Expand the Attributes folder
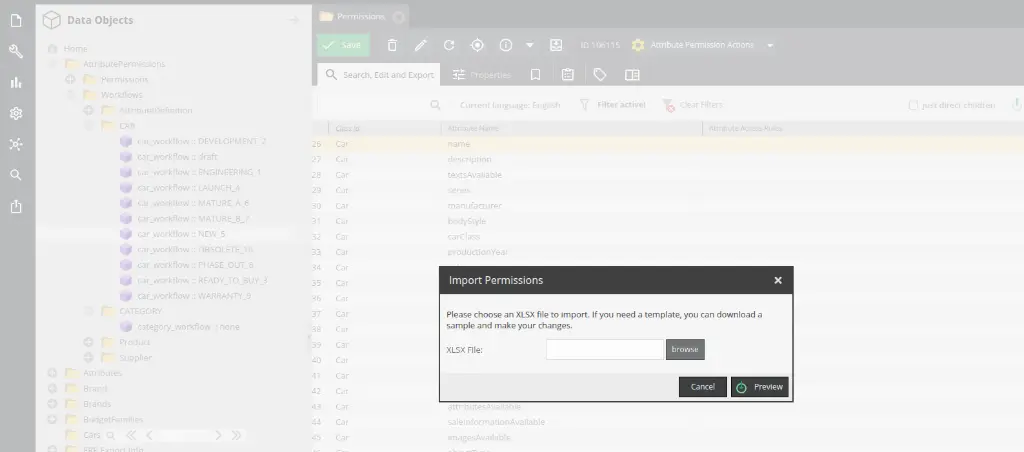This screenshot has height=452, width=1024. click(x=52, y=373)
